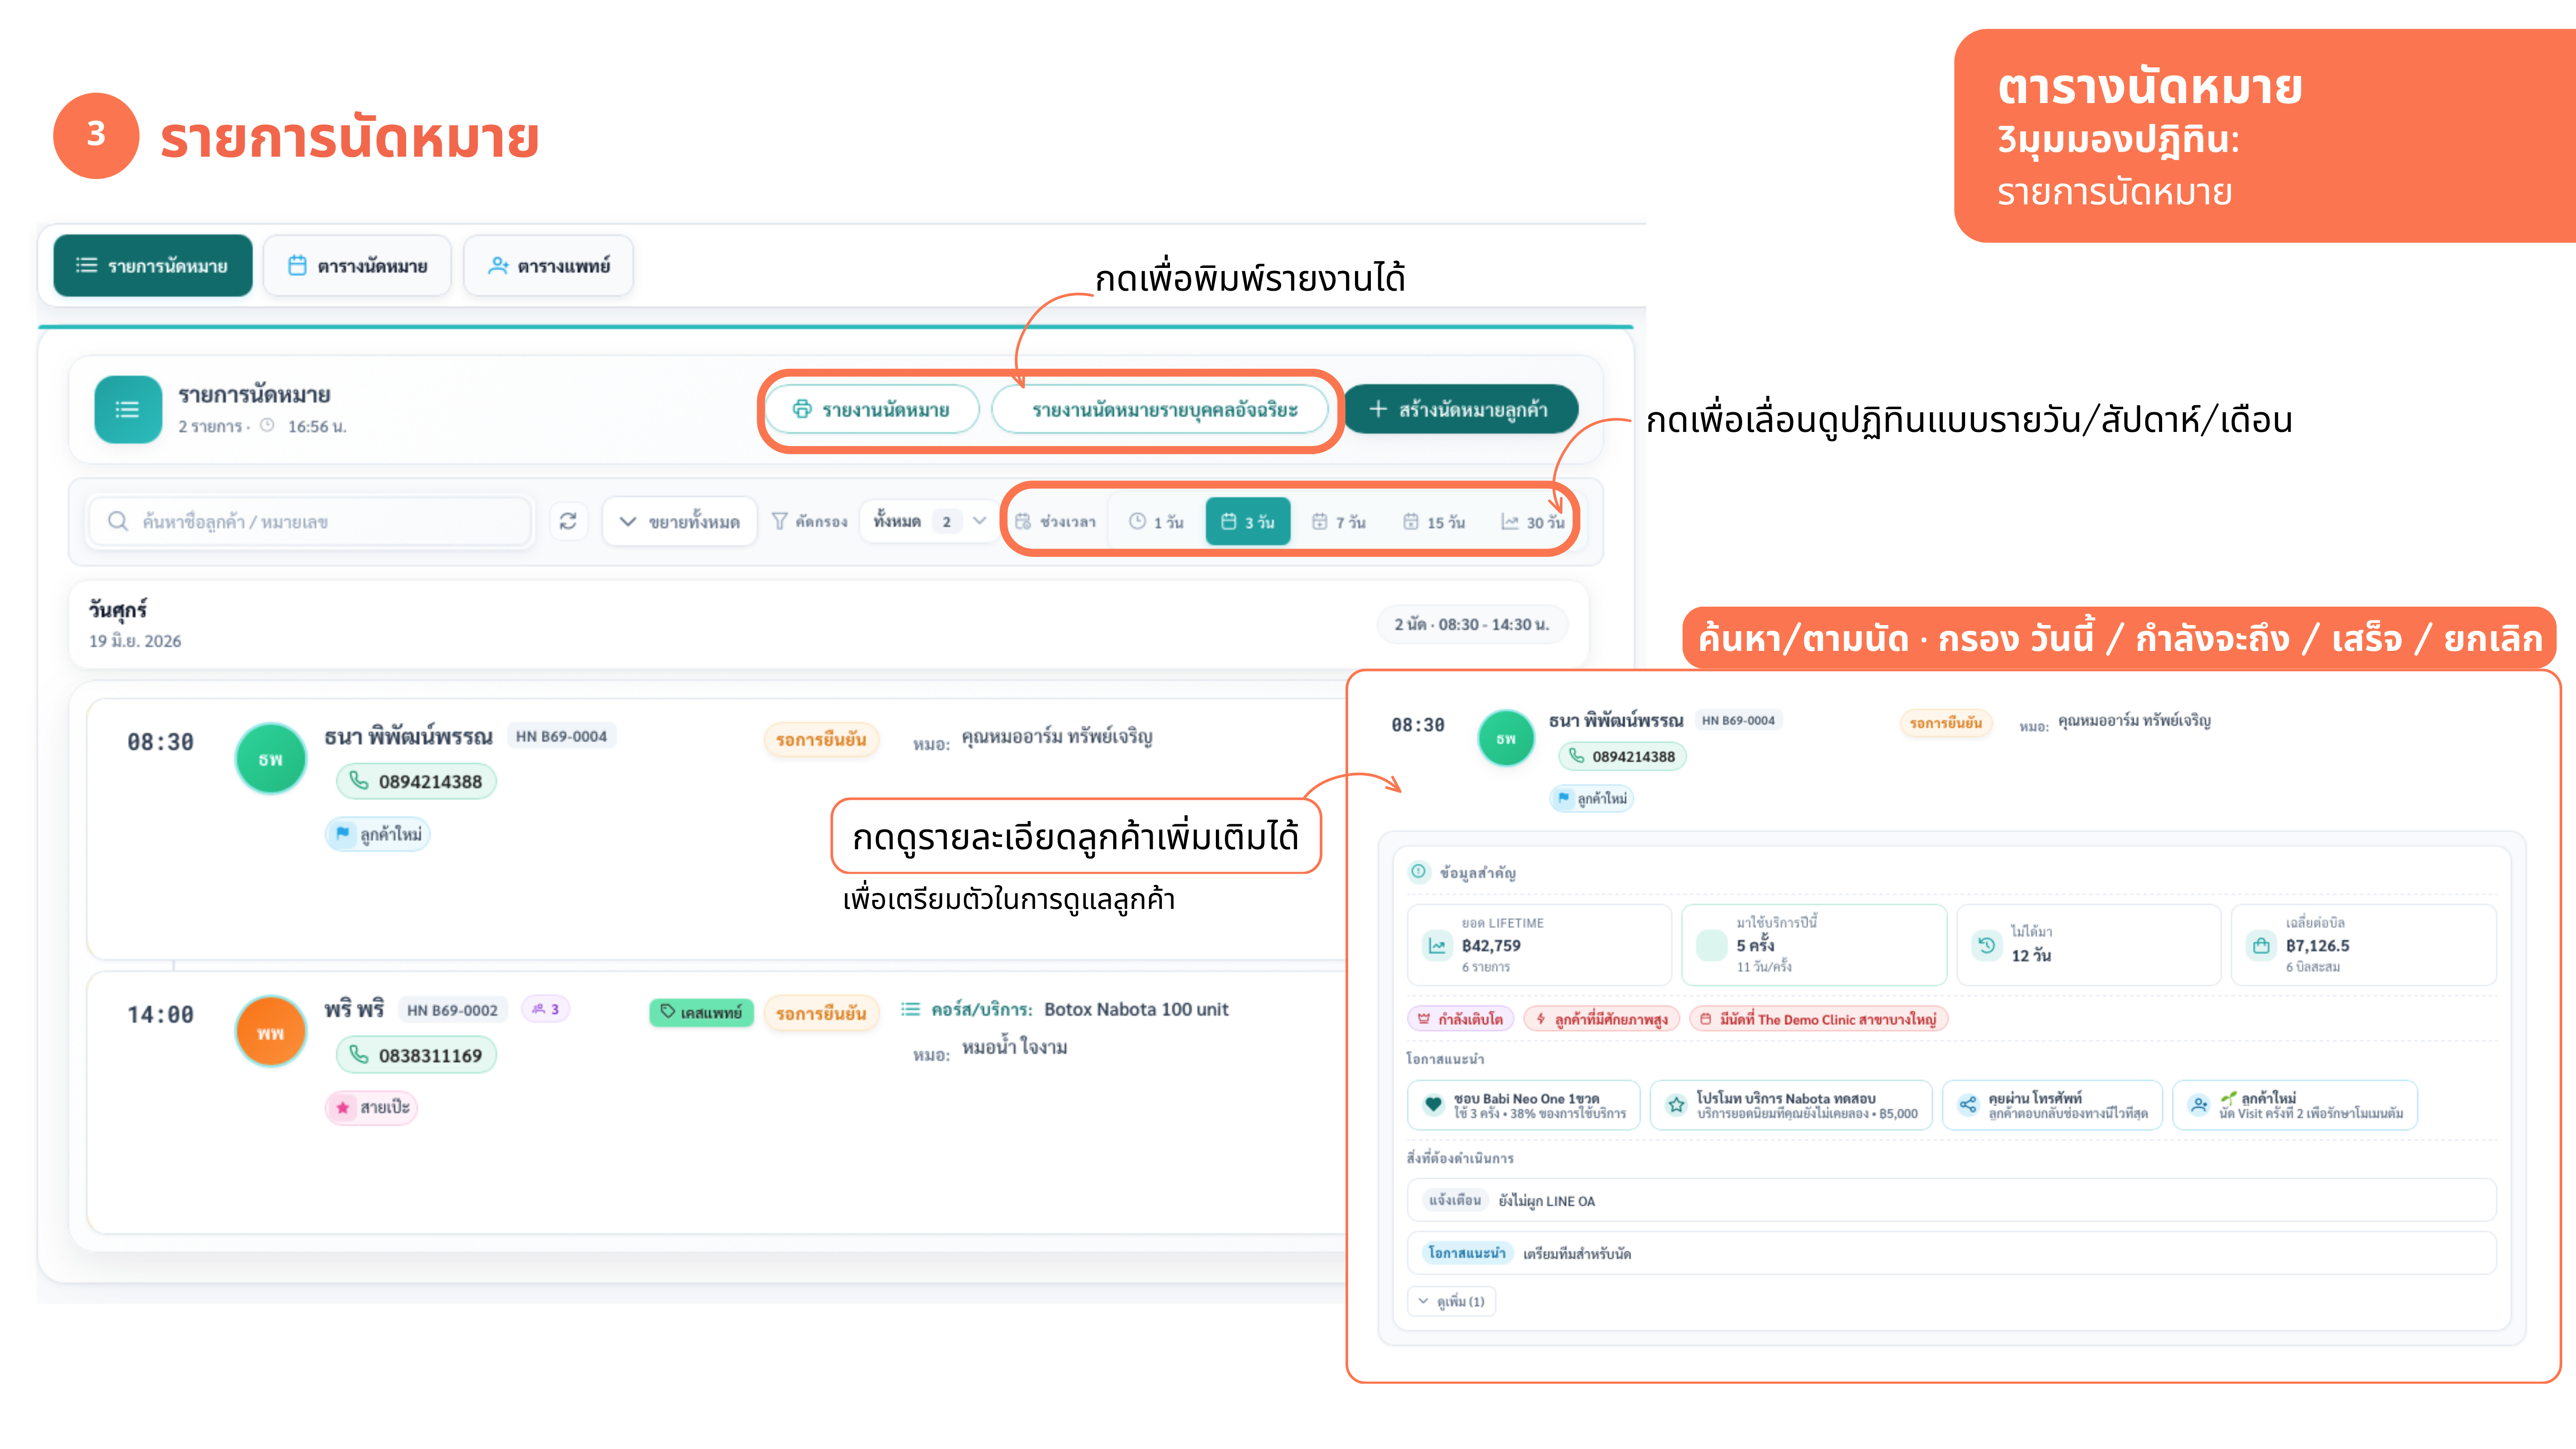The height and width of the screenshot is (1449, 2576).
Task: Click the HN B69-0004 badge in the detail card
Action: coord(1738,720)
